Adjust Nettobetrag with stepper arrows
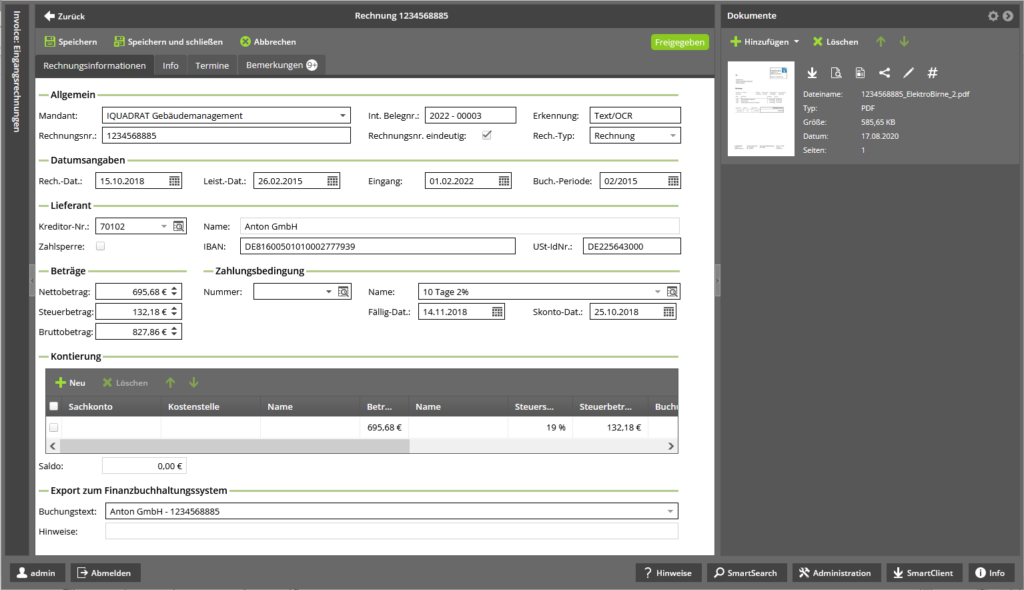 [174, 291]
